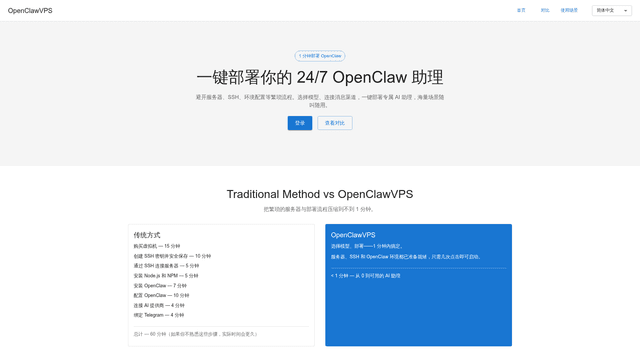Click the "1 分钟部署 OpenClaw" badge
The image size is (640, 360).
320,56
